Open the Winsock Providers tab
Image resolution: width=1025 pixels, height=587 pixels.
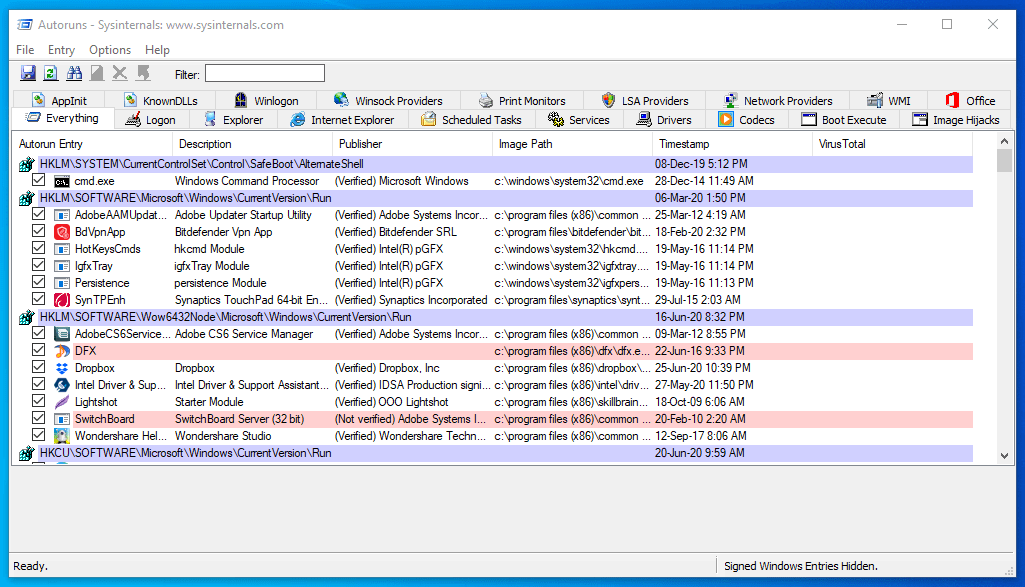point(388,101)
